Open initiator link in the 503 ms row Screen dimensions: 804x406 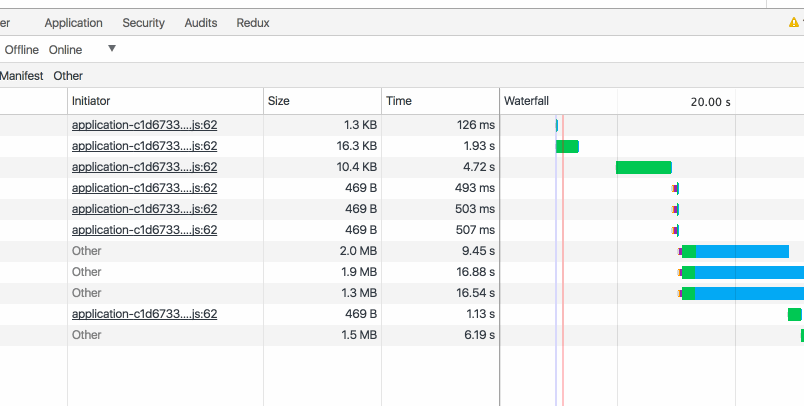coord(145,209)
